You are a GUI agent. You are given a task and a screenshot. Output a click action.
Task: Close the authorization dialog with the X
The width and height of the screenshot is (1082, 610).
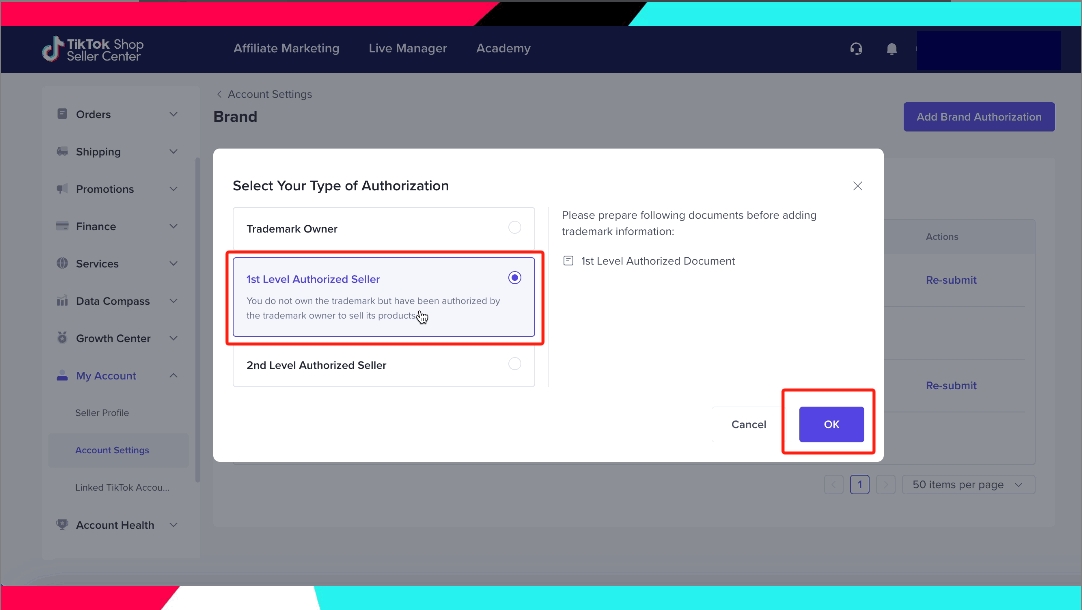[857, 186]
